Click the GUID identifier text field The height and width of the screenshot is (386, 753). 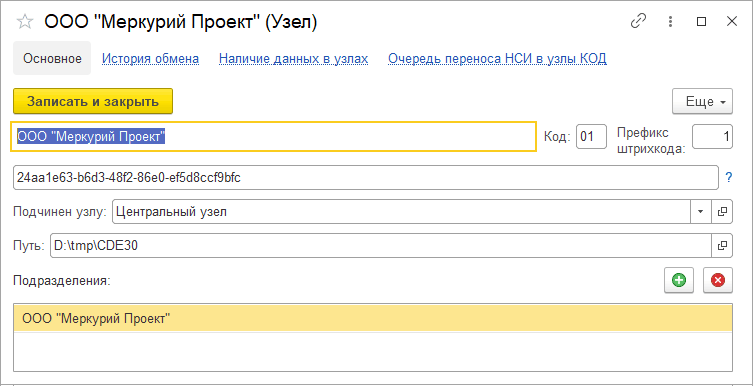tap(365, 178)
